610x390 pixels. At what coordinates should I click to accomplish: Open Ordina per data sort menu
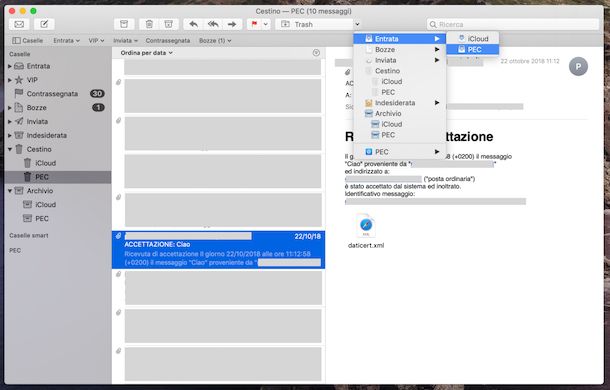(x=146, y=53)
